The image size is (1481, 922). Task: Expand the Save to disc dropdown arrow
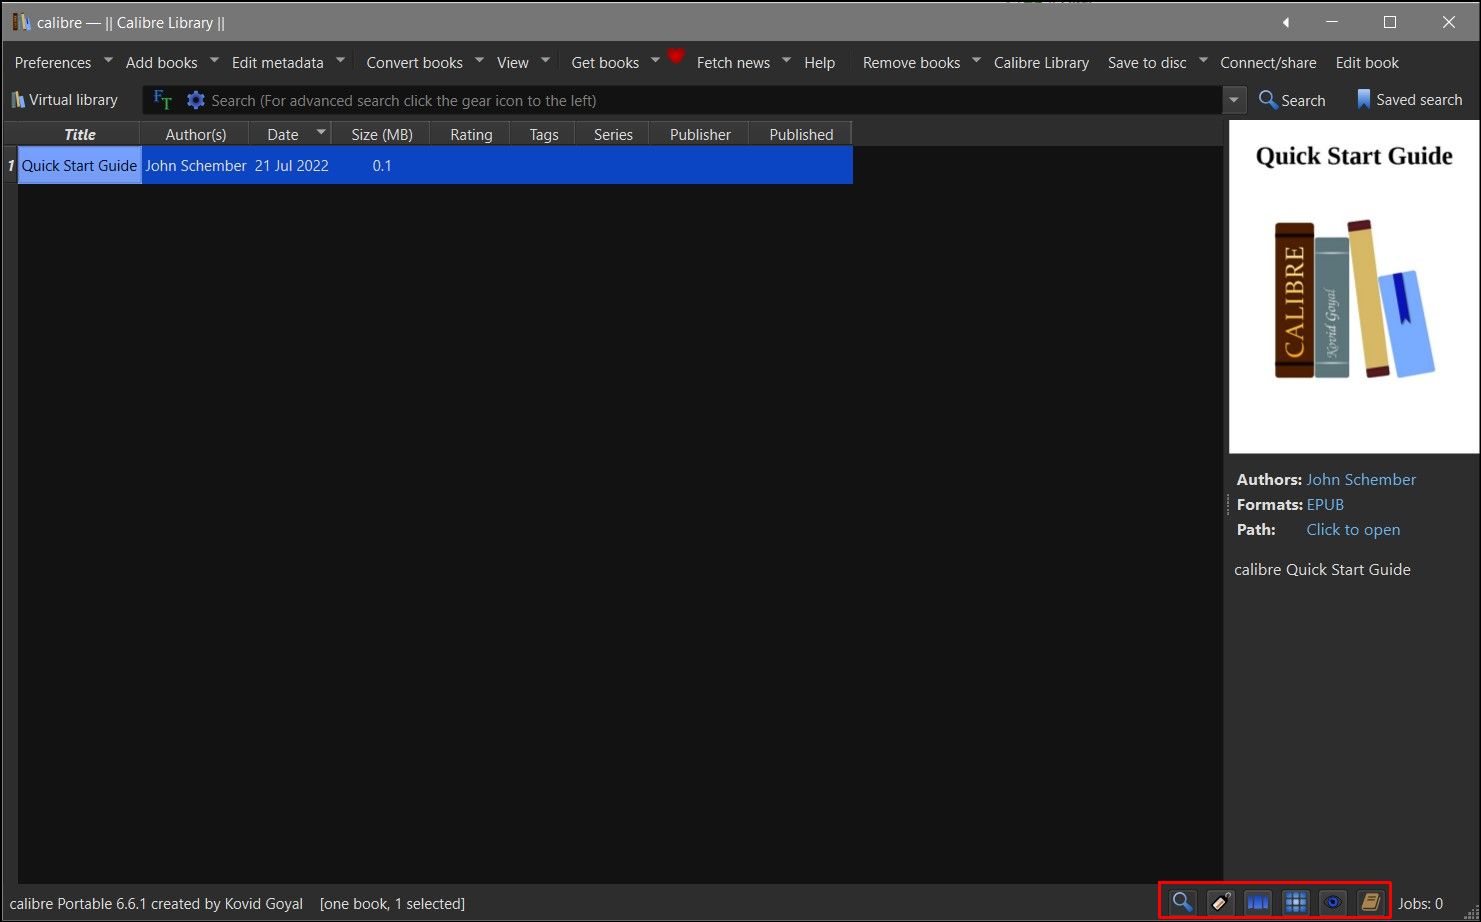(x=1203, y=60)
